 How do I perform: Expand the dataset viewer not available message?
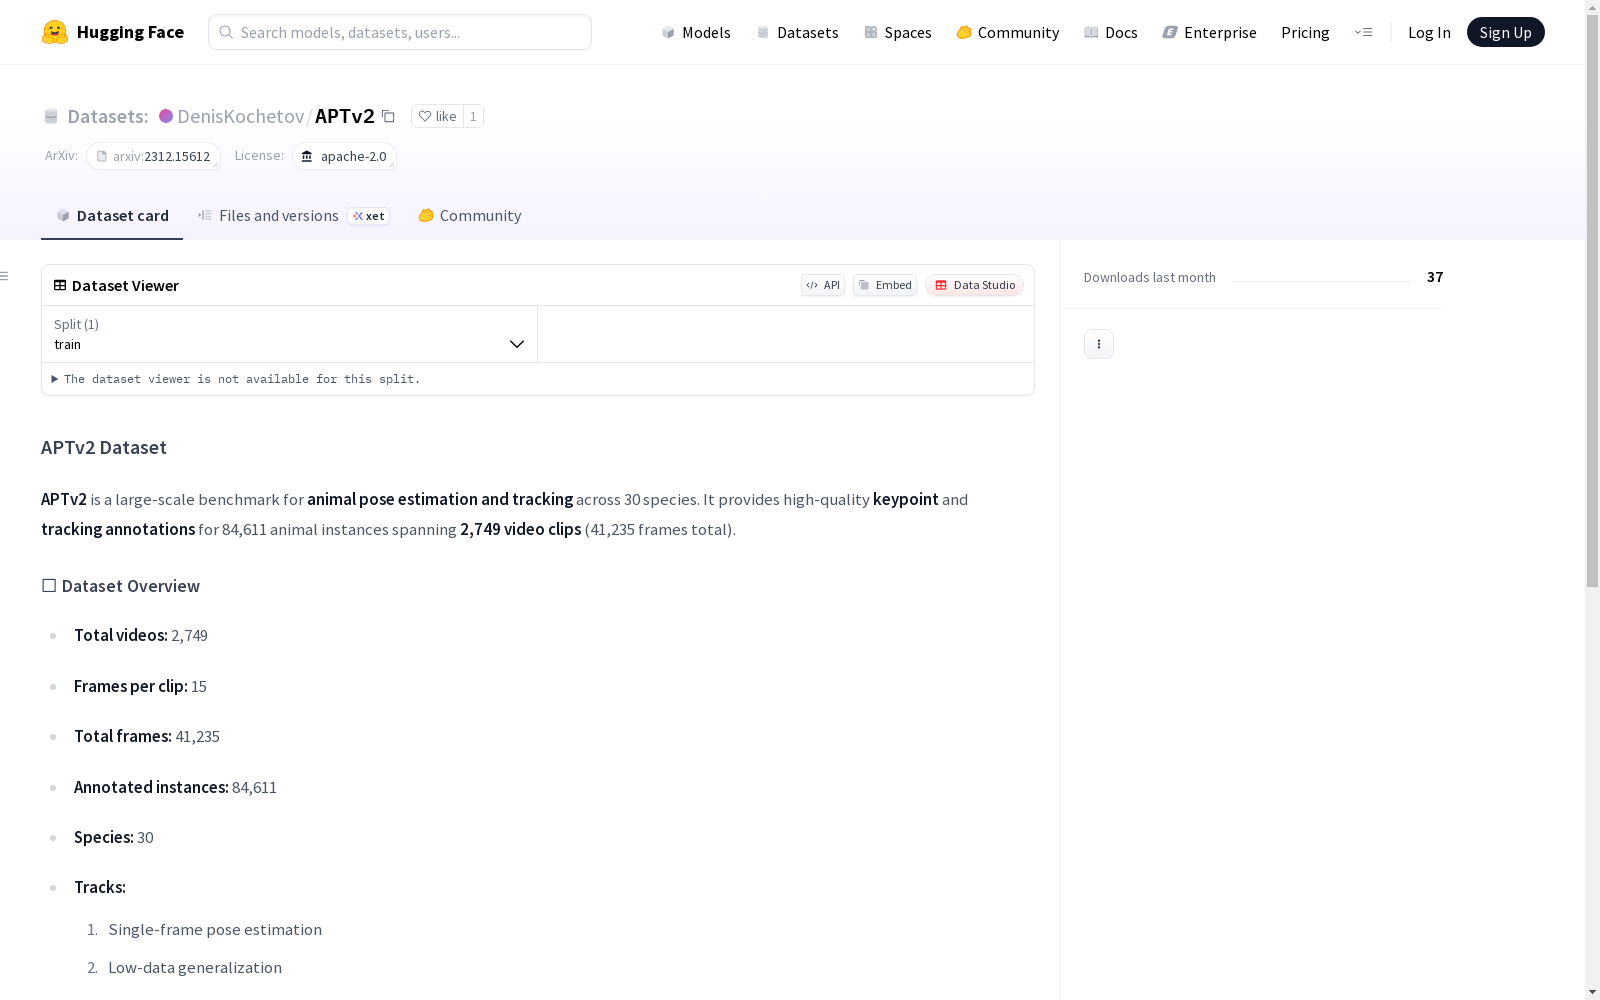(236, 379)
